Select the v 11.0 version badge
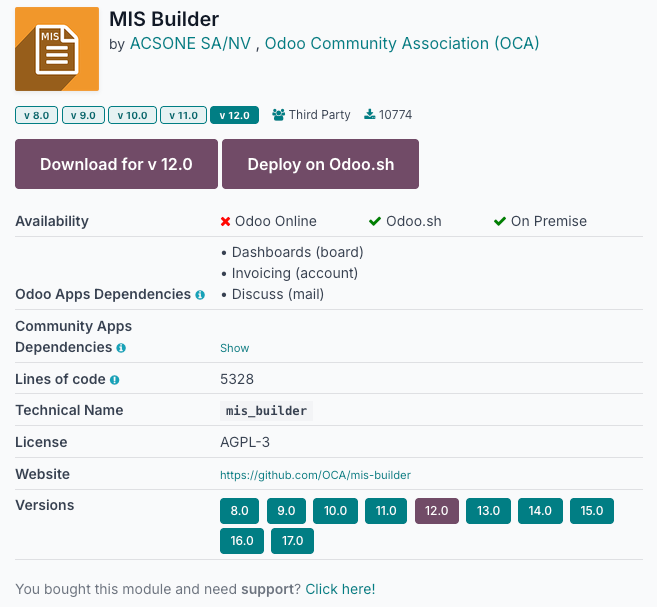This screenshot has width=657, height=607. (x=184, y=115)
